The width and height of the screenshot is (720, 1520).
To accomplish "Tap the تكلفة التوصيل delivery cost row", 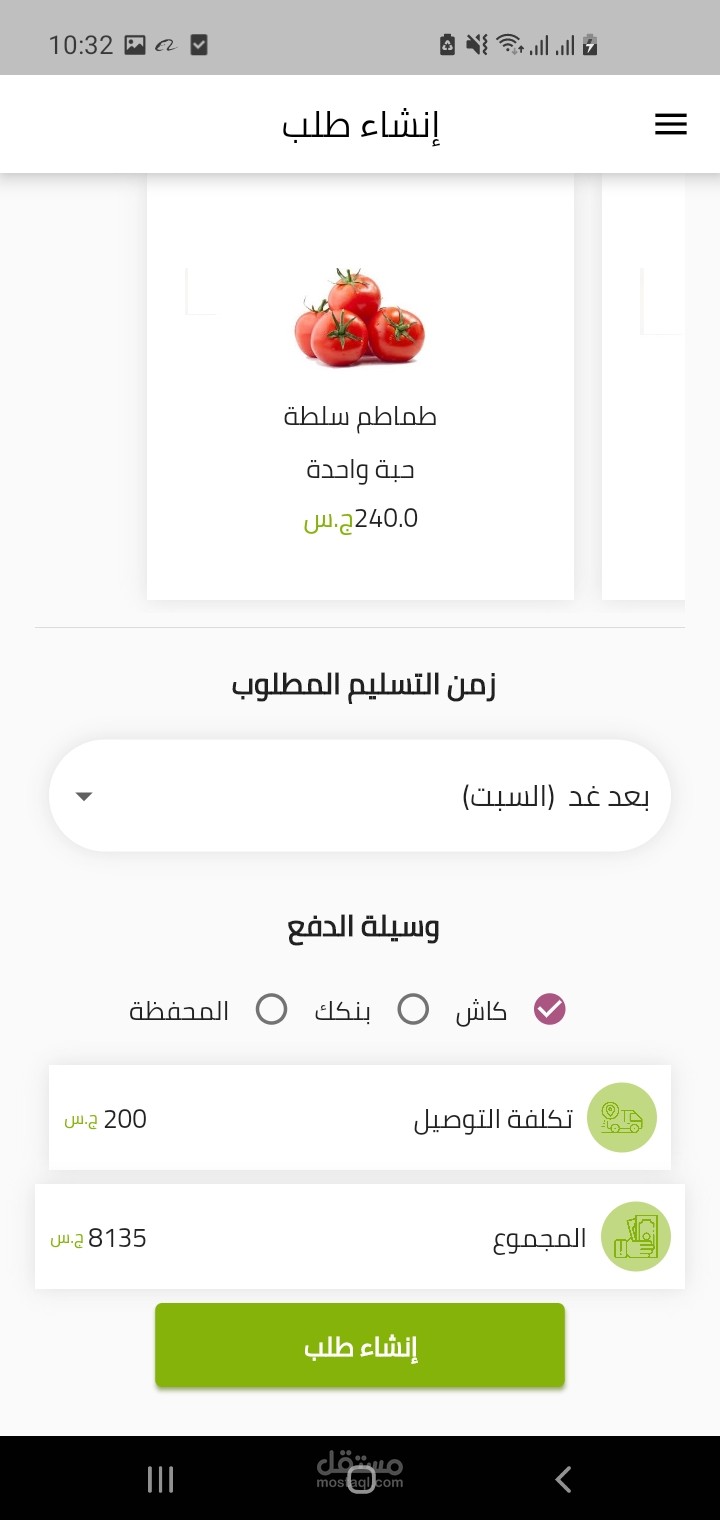I will pyautogui.click(x=360, y=1117).
